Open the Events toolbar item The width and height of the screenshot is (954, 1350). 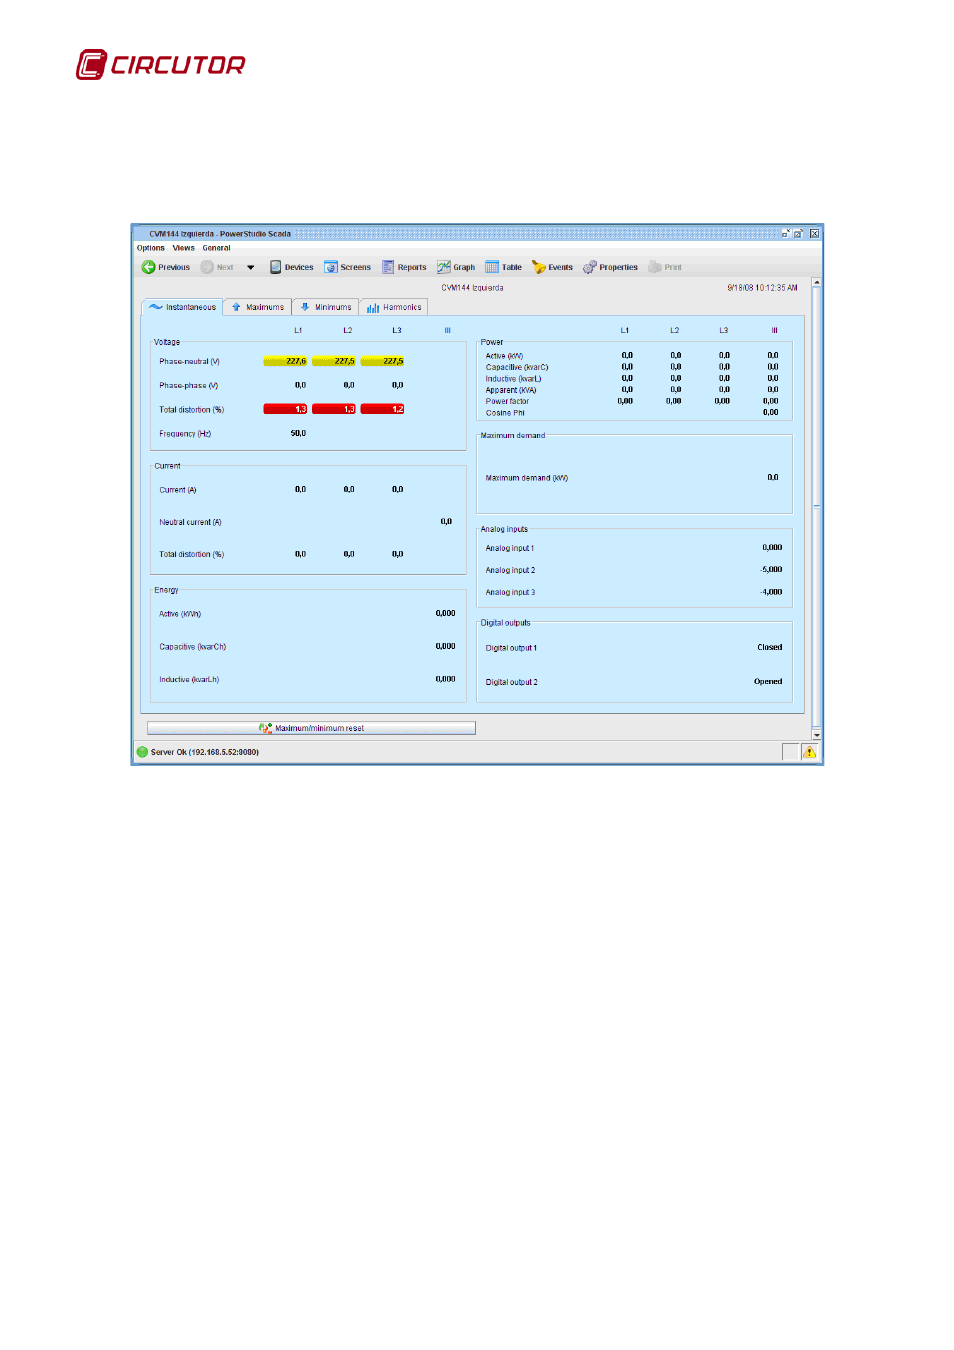[x=552, y=267]
